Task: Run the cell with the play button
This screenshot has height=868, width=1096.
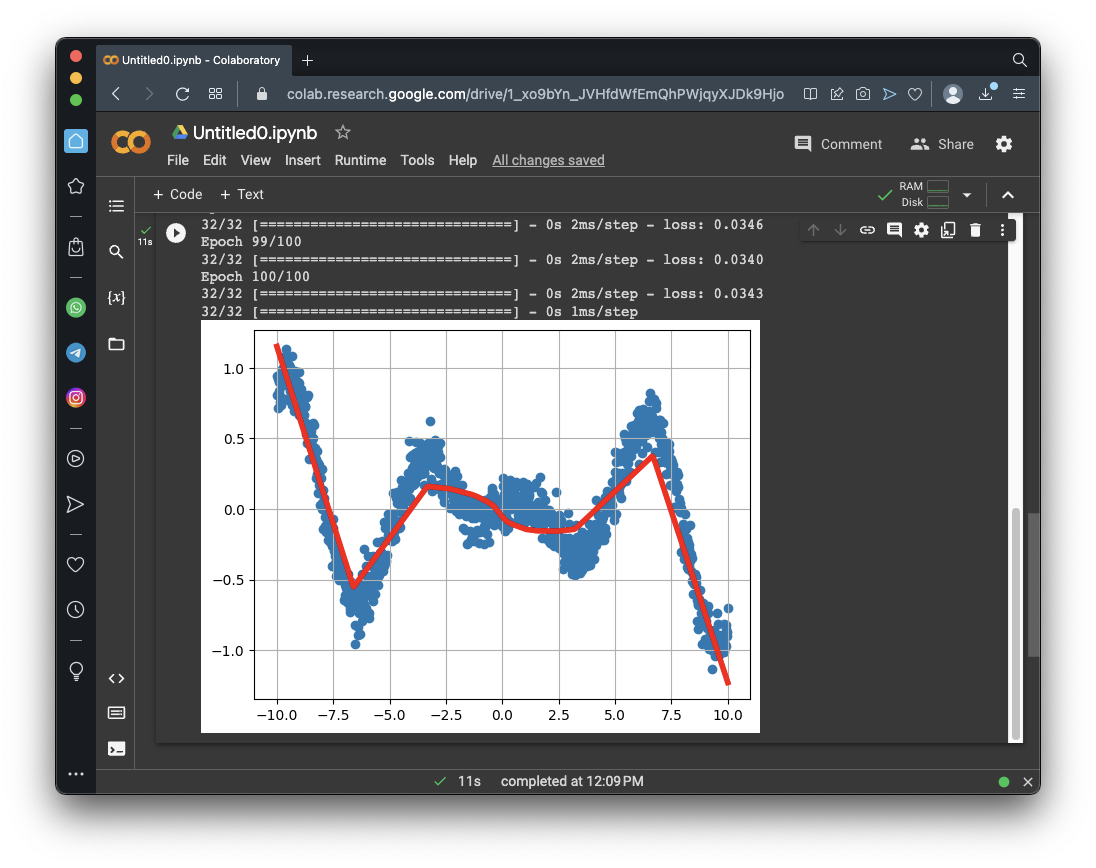Action: point(176,233)
